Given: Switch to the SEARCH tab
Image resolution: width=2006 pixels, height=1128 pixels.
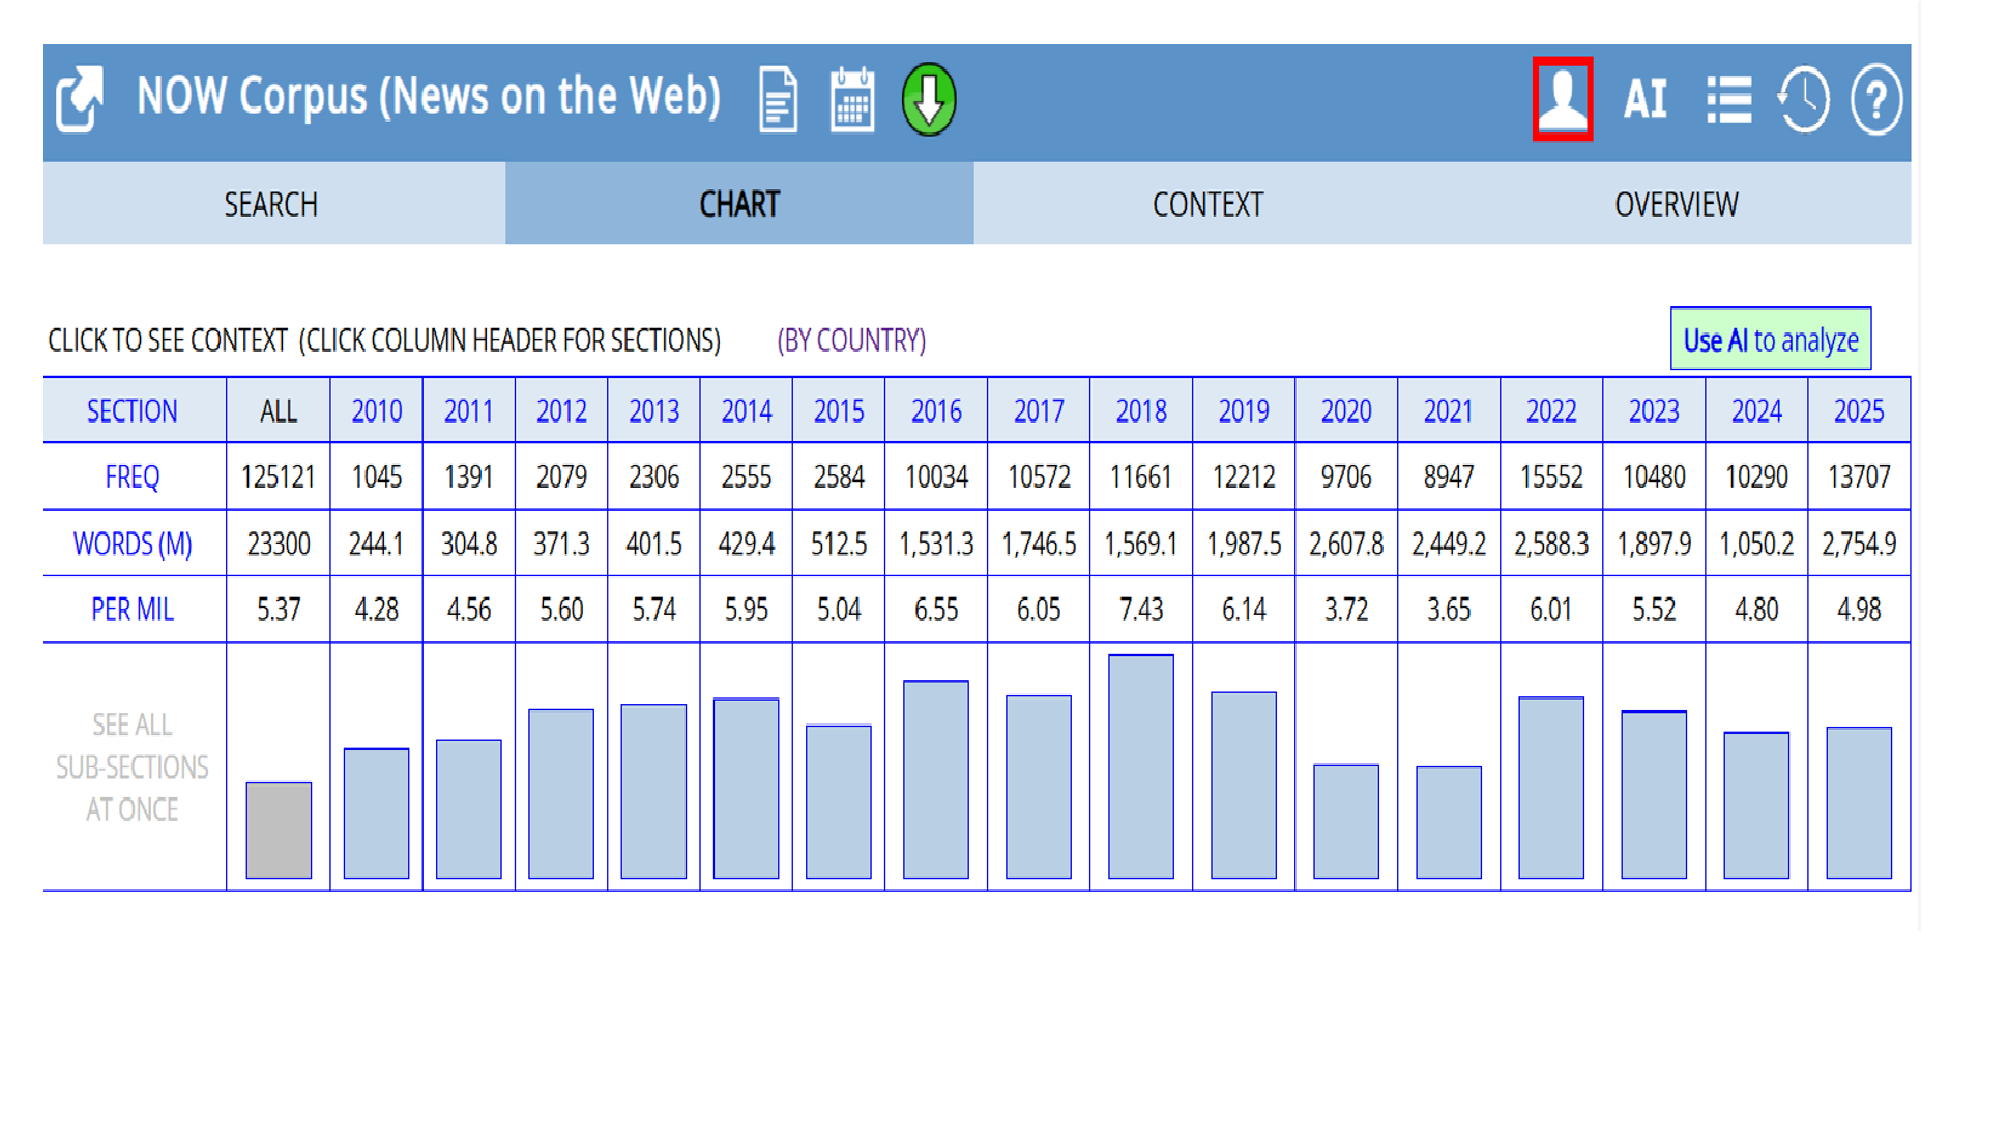Looking at the screenshot, I should 272,204.
